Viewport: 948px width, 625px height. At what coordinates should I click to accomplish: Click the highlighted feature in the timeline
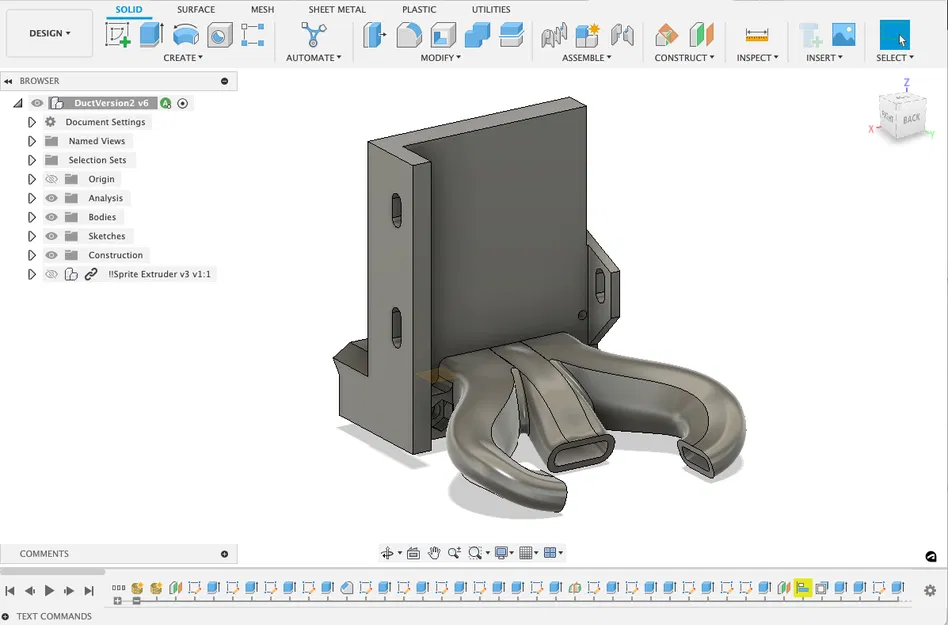point(803,588)
